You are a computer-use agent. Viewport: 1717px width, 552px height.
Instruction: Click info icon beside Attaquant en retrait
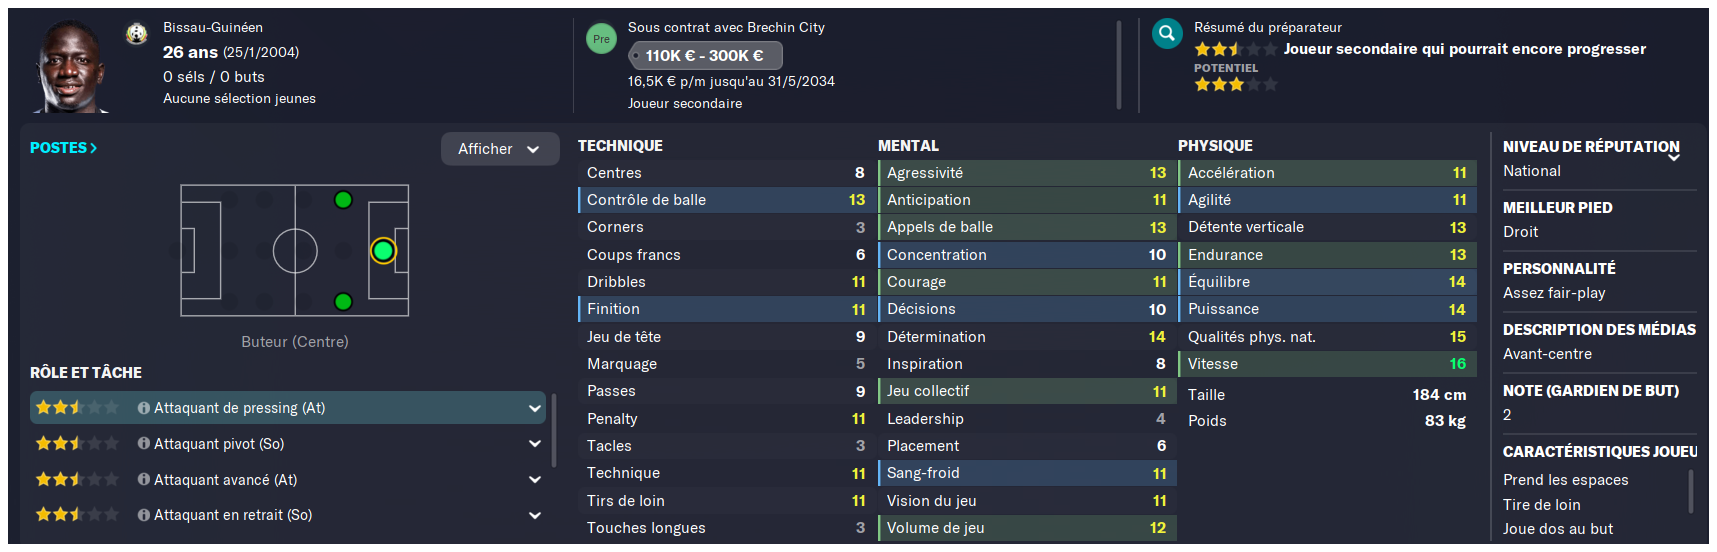144,515
